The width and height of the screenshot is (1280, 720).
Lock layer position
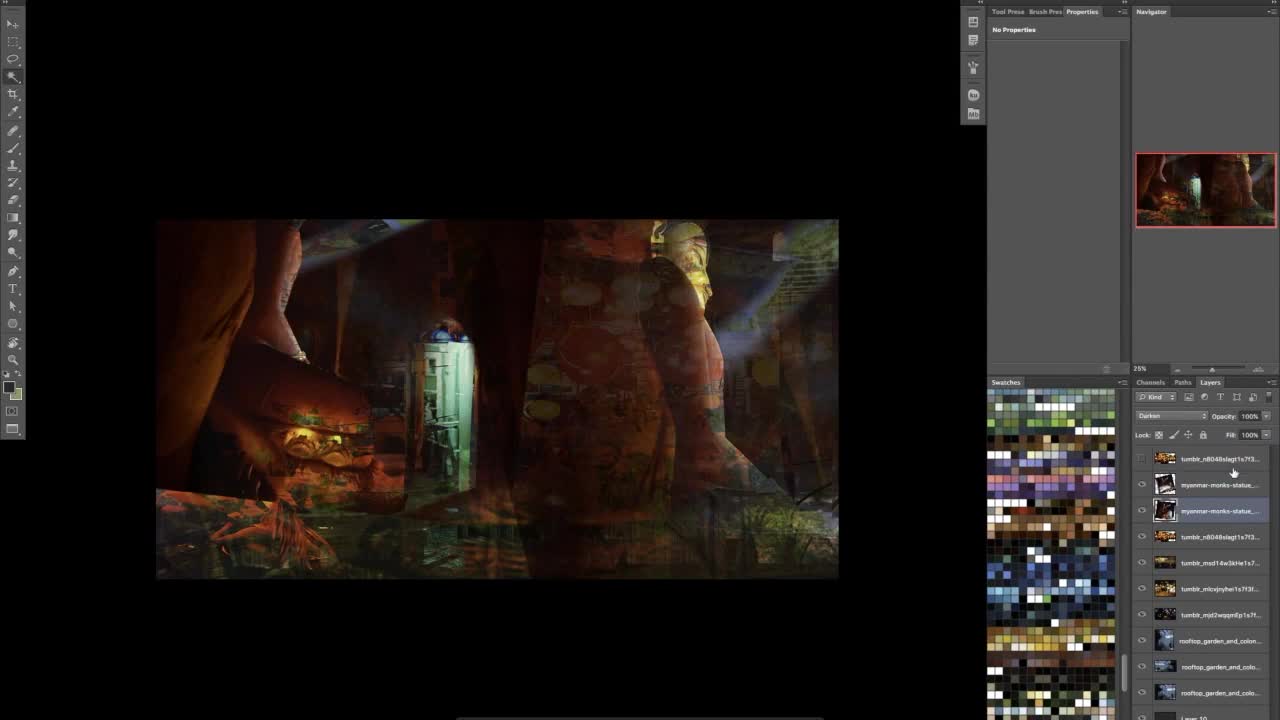[x=1188, y=435]
